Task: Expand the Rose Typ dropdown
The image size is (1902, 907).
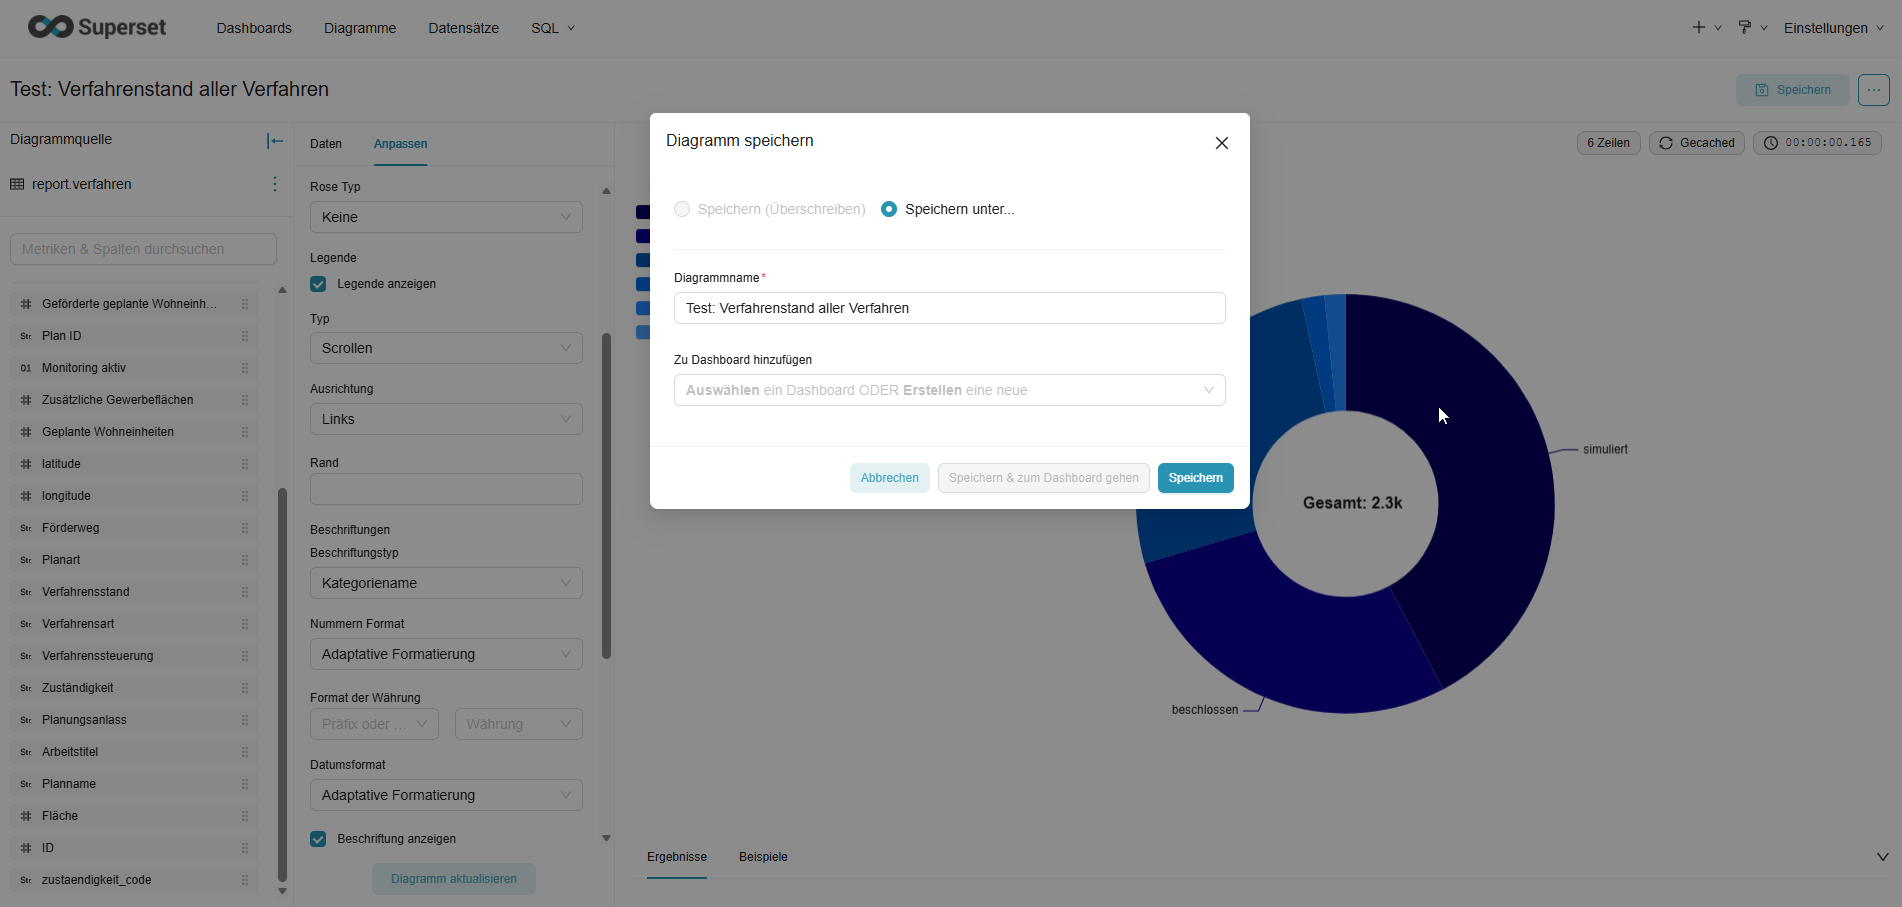Action: click(x=446, y=217)
